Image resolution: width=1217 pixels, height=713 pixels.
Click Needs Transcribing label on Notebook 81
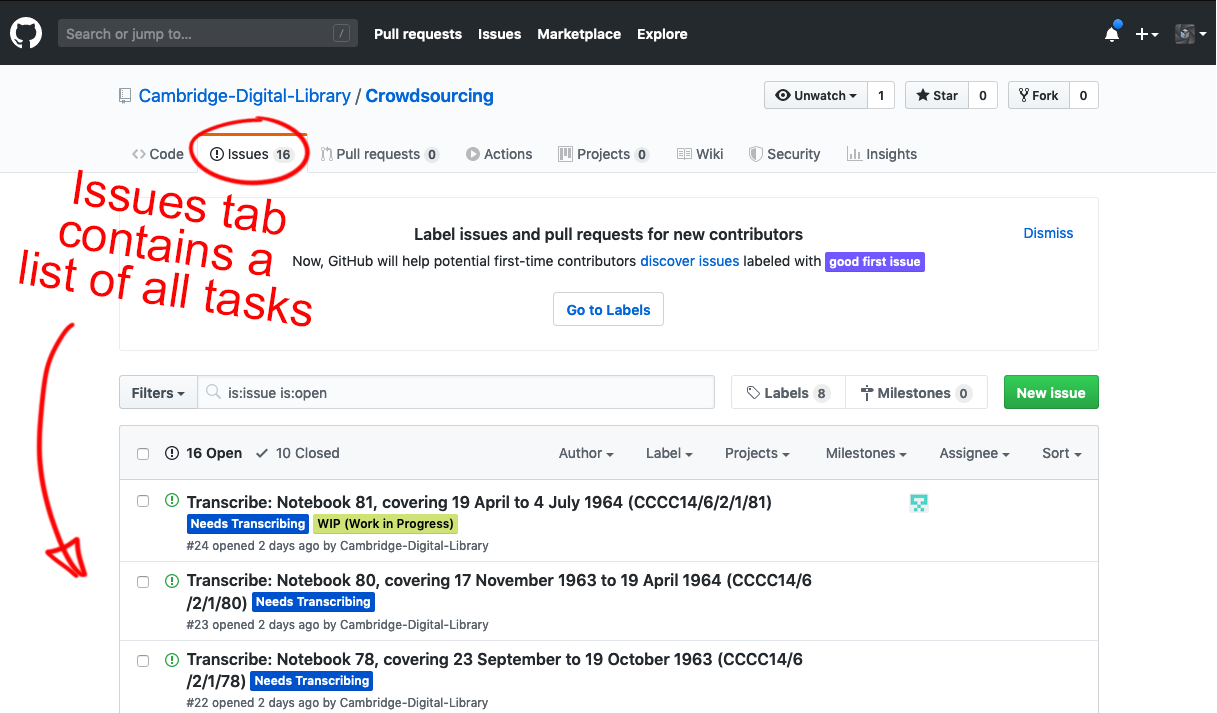[x=248, y=524]
